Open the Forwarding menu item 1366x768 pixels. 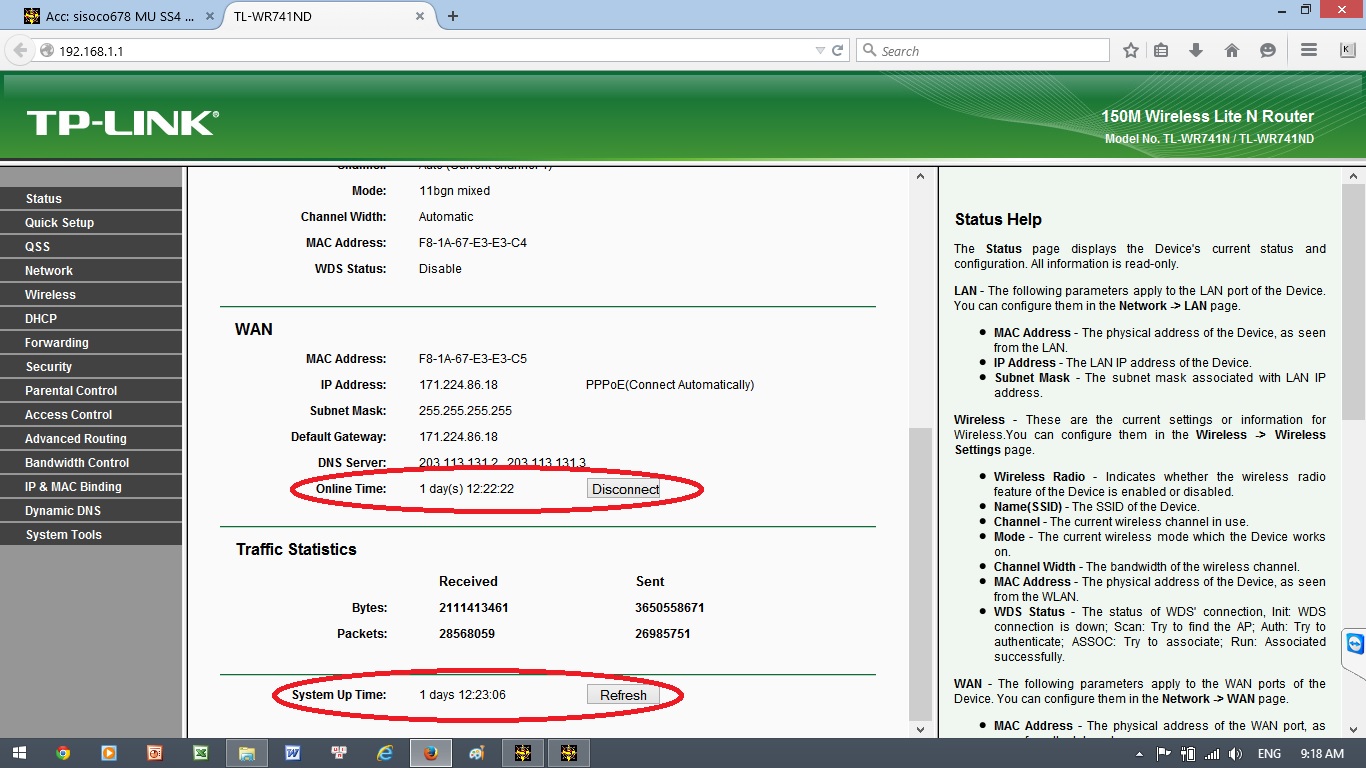91,342
